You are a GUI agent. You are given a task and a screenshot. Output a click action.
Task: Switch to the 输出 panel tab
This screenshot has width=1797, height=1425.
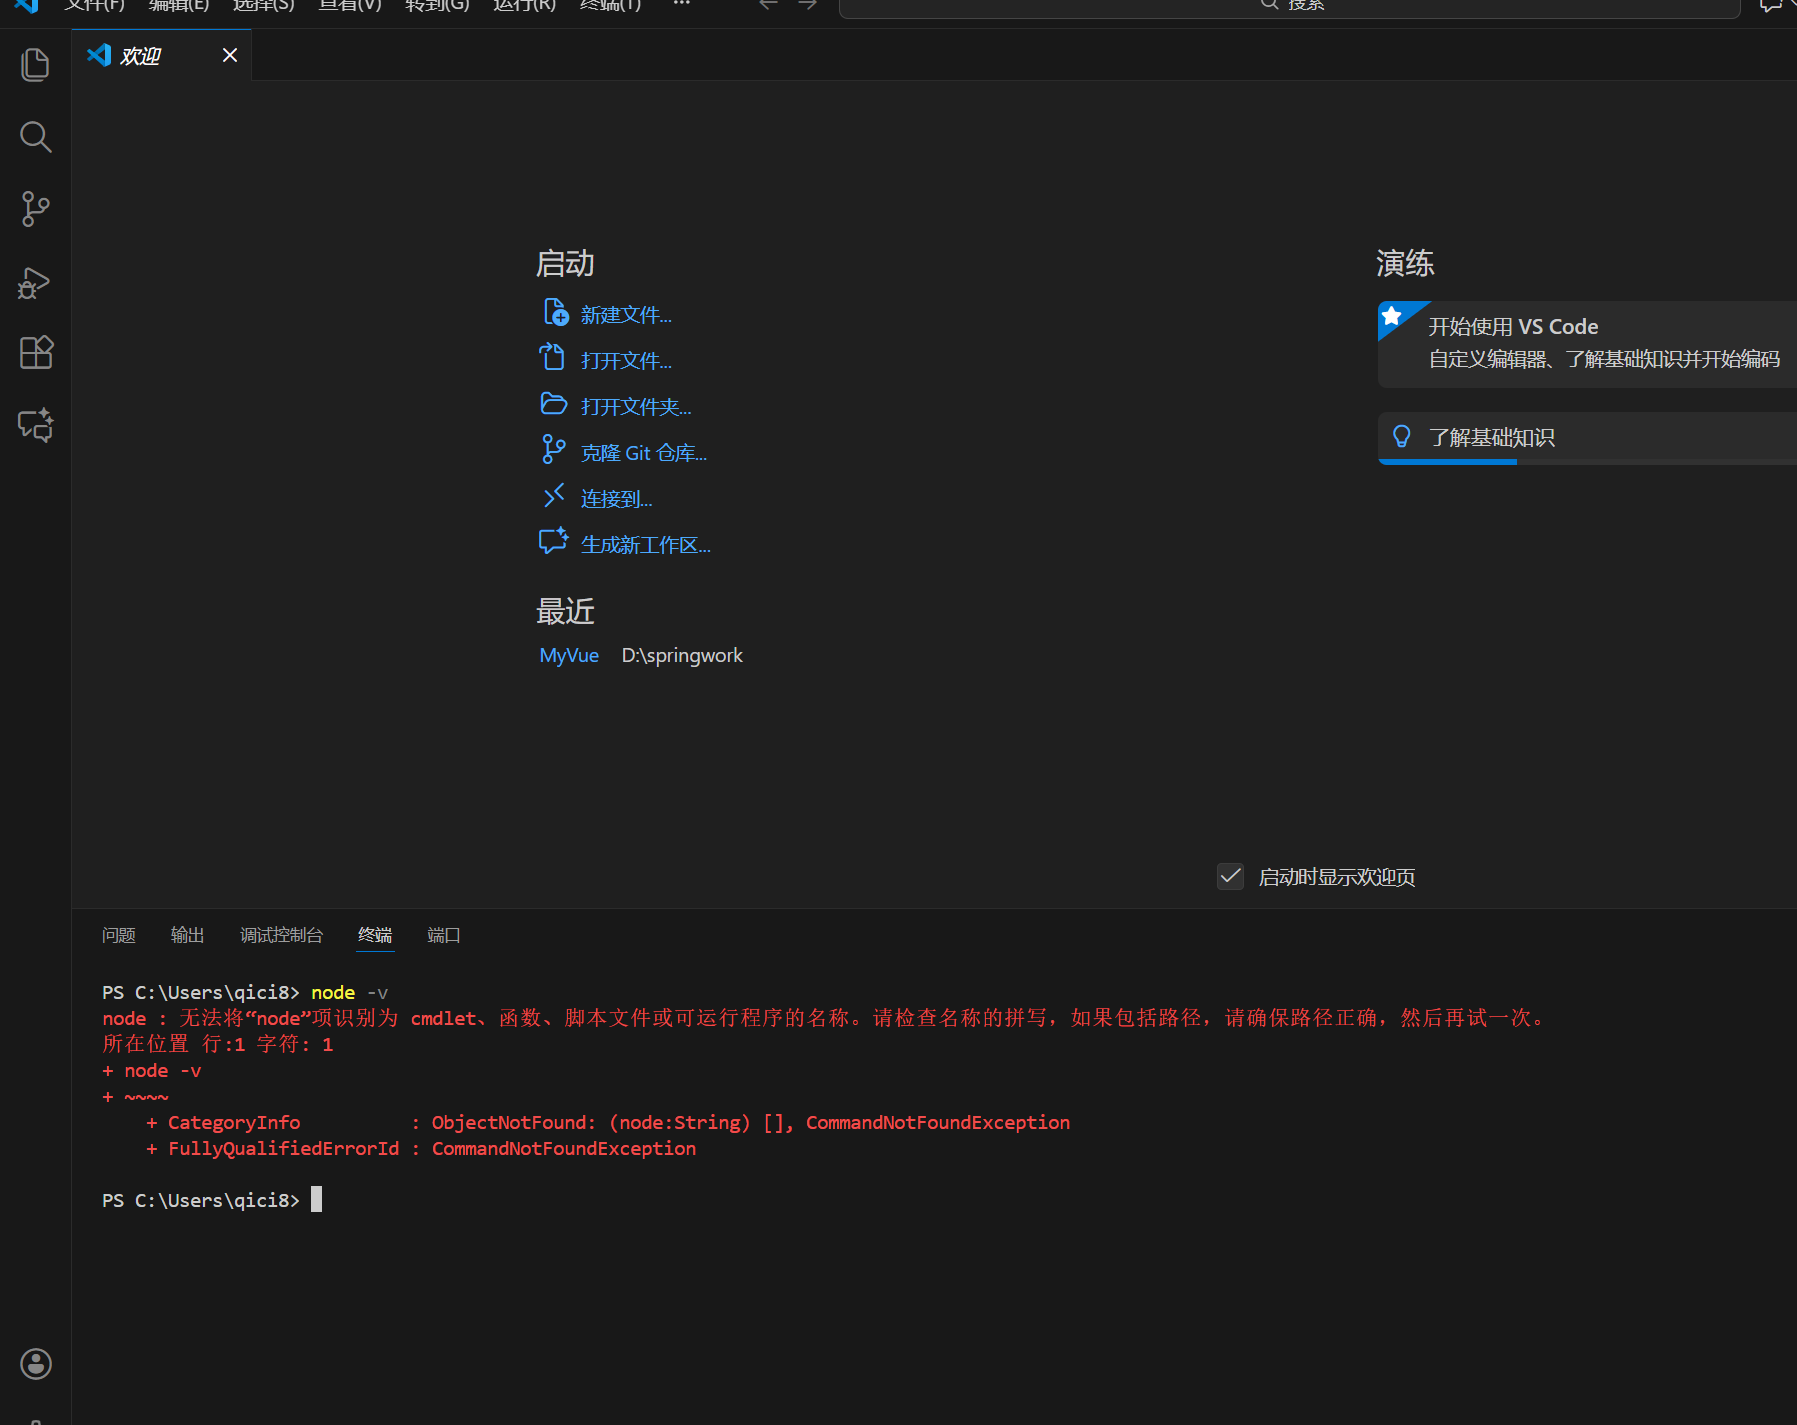(x=188, y=935)
